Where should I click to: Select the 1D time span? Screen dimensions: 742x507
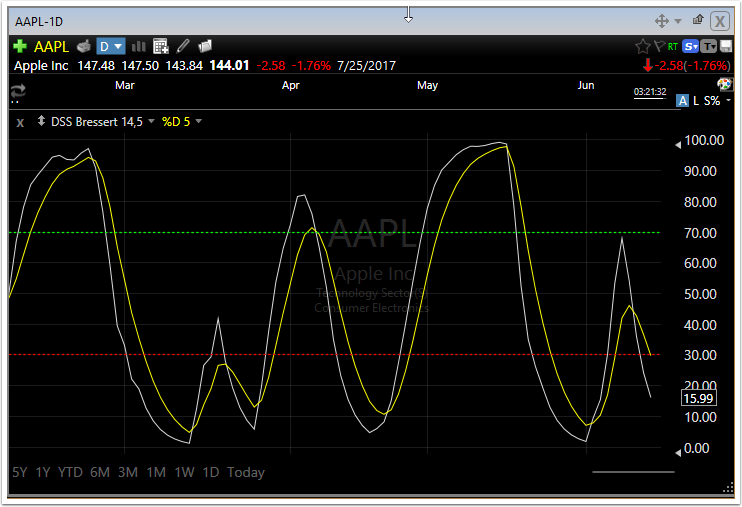[x=211, y=472]
